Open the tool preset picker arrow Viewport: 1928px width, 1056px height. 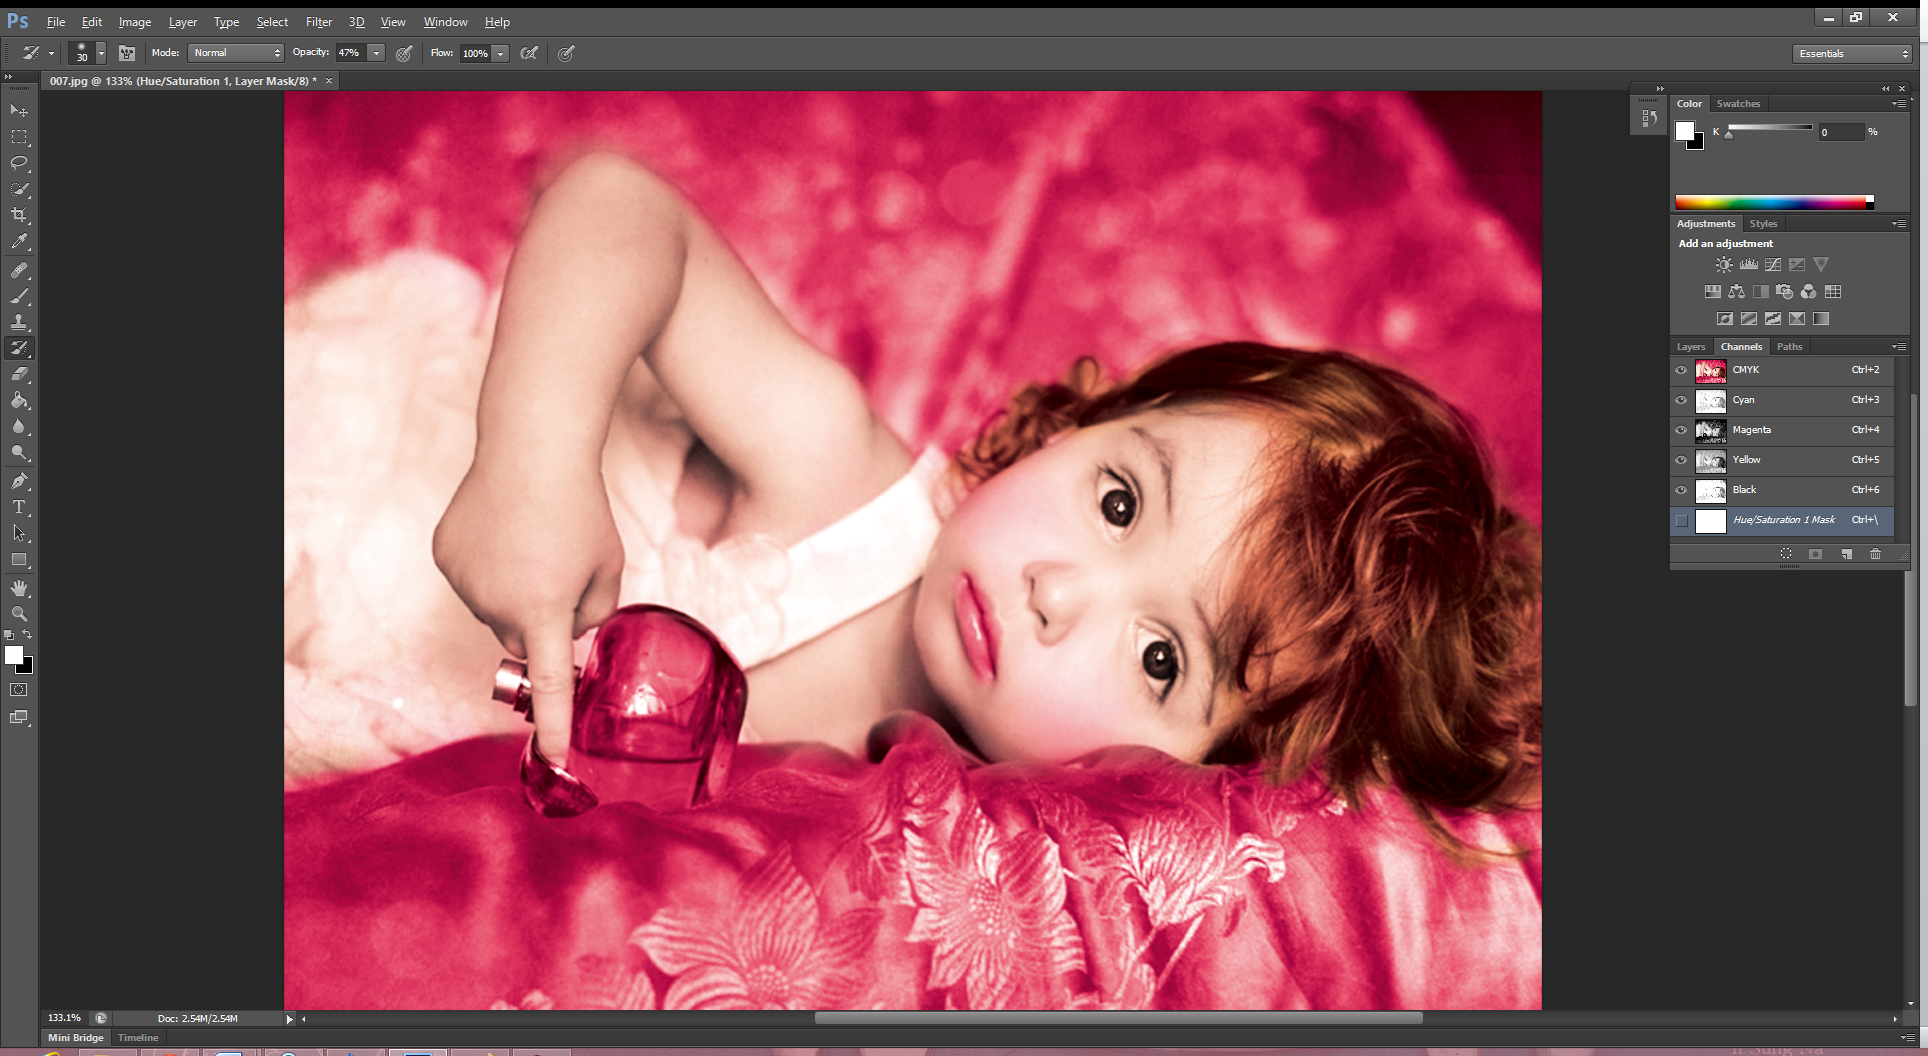51,53
